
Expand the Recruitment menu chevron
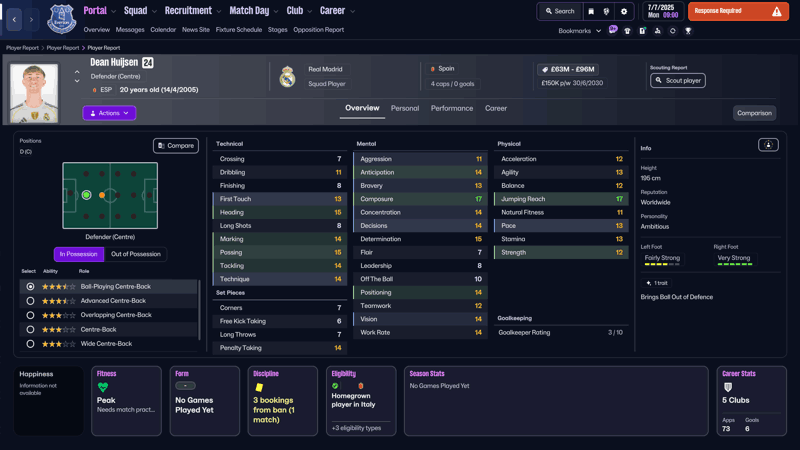pos(219,11)
